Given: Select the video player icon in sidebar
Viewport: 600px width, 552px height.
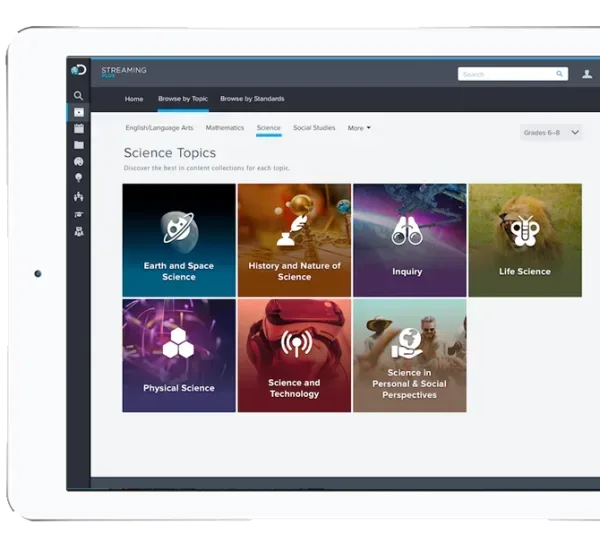Looking at the screenshot, I should 79,112.
